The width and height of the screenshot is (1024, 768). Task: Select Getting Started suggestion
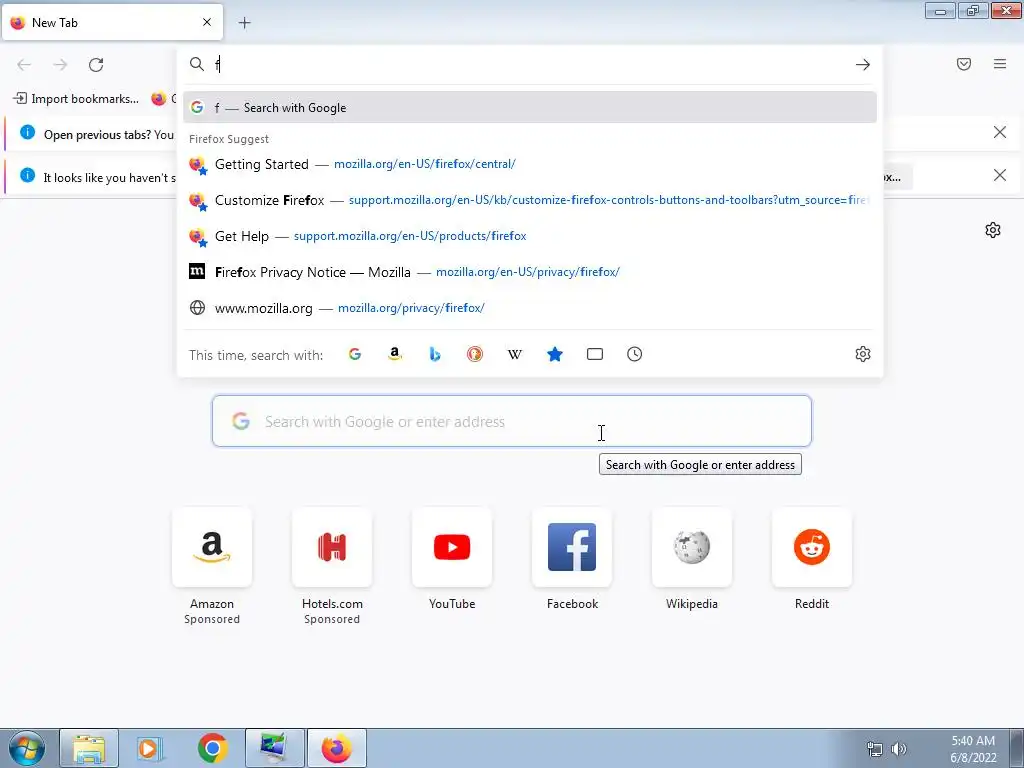pyautogui.click(x=530, y=164)
